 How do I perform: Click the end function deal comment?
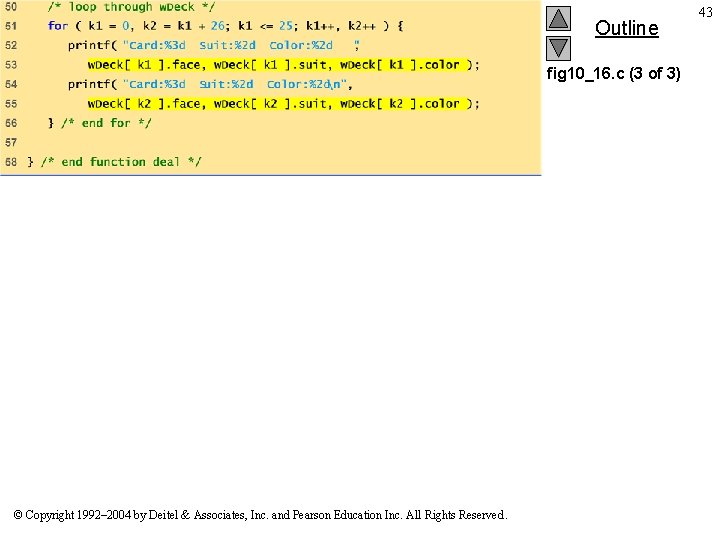[x=121, y=162]
